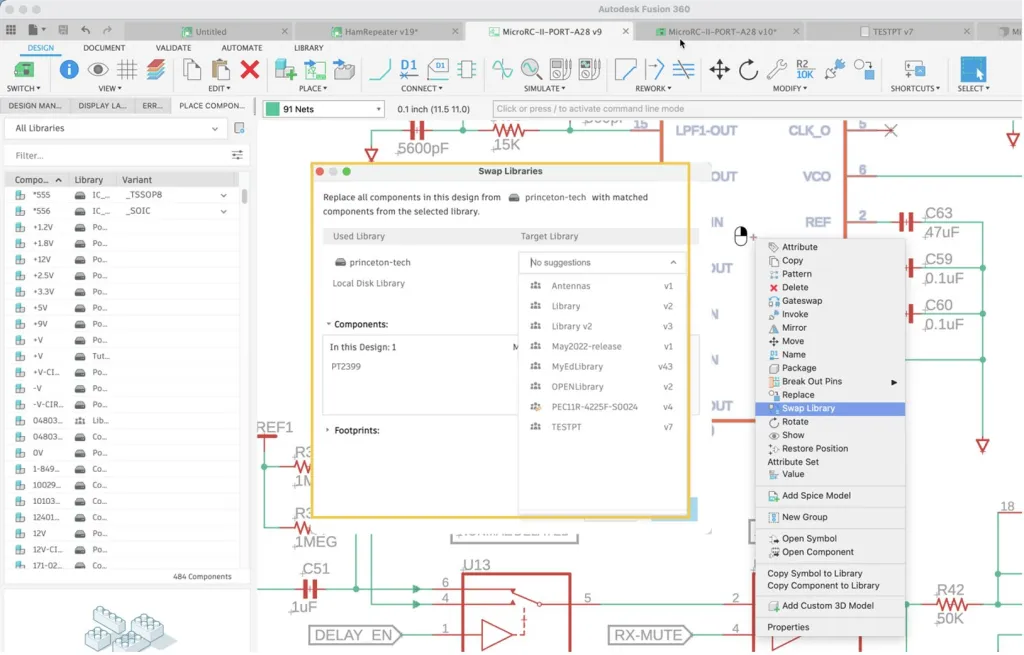
Task: Select the Net wire drawing tool
Action: click(380, 69)
